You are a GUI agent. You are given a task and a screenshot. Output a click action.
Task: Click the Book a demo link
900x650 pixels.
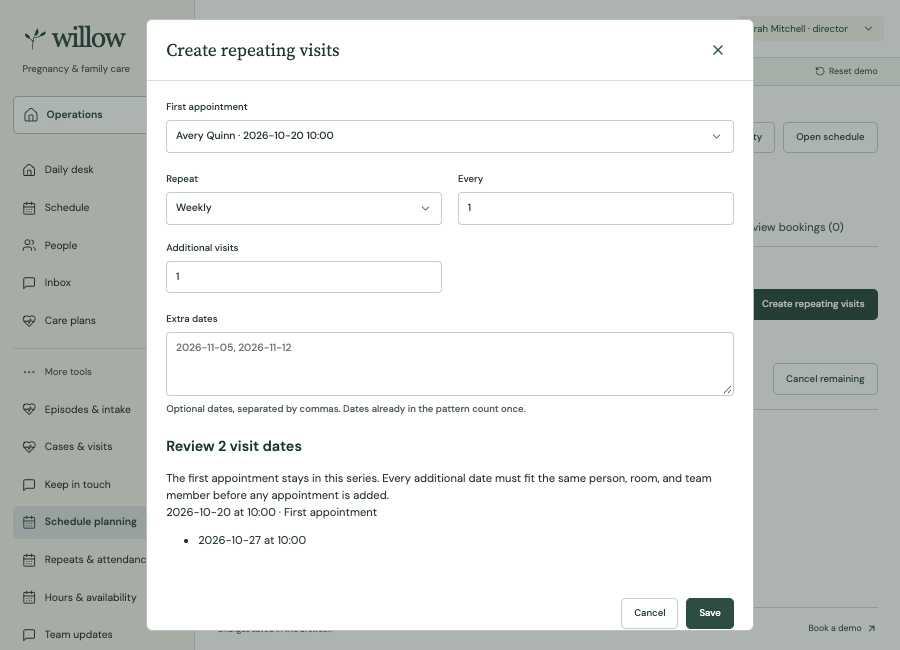tap(841, 628)
